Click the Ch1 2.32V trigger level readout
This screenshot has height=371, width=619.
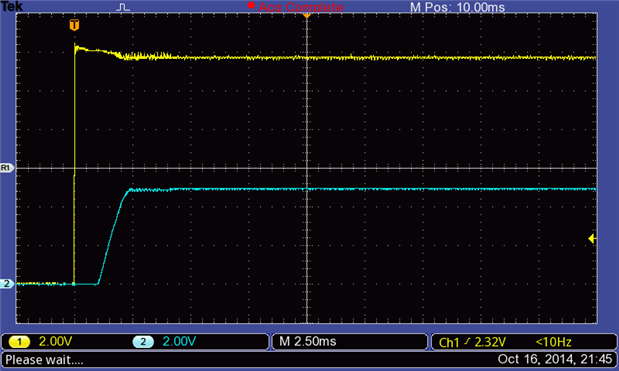472,342
